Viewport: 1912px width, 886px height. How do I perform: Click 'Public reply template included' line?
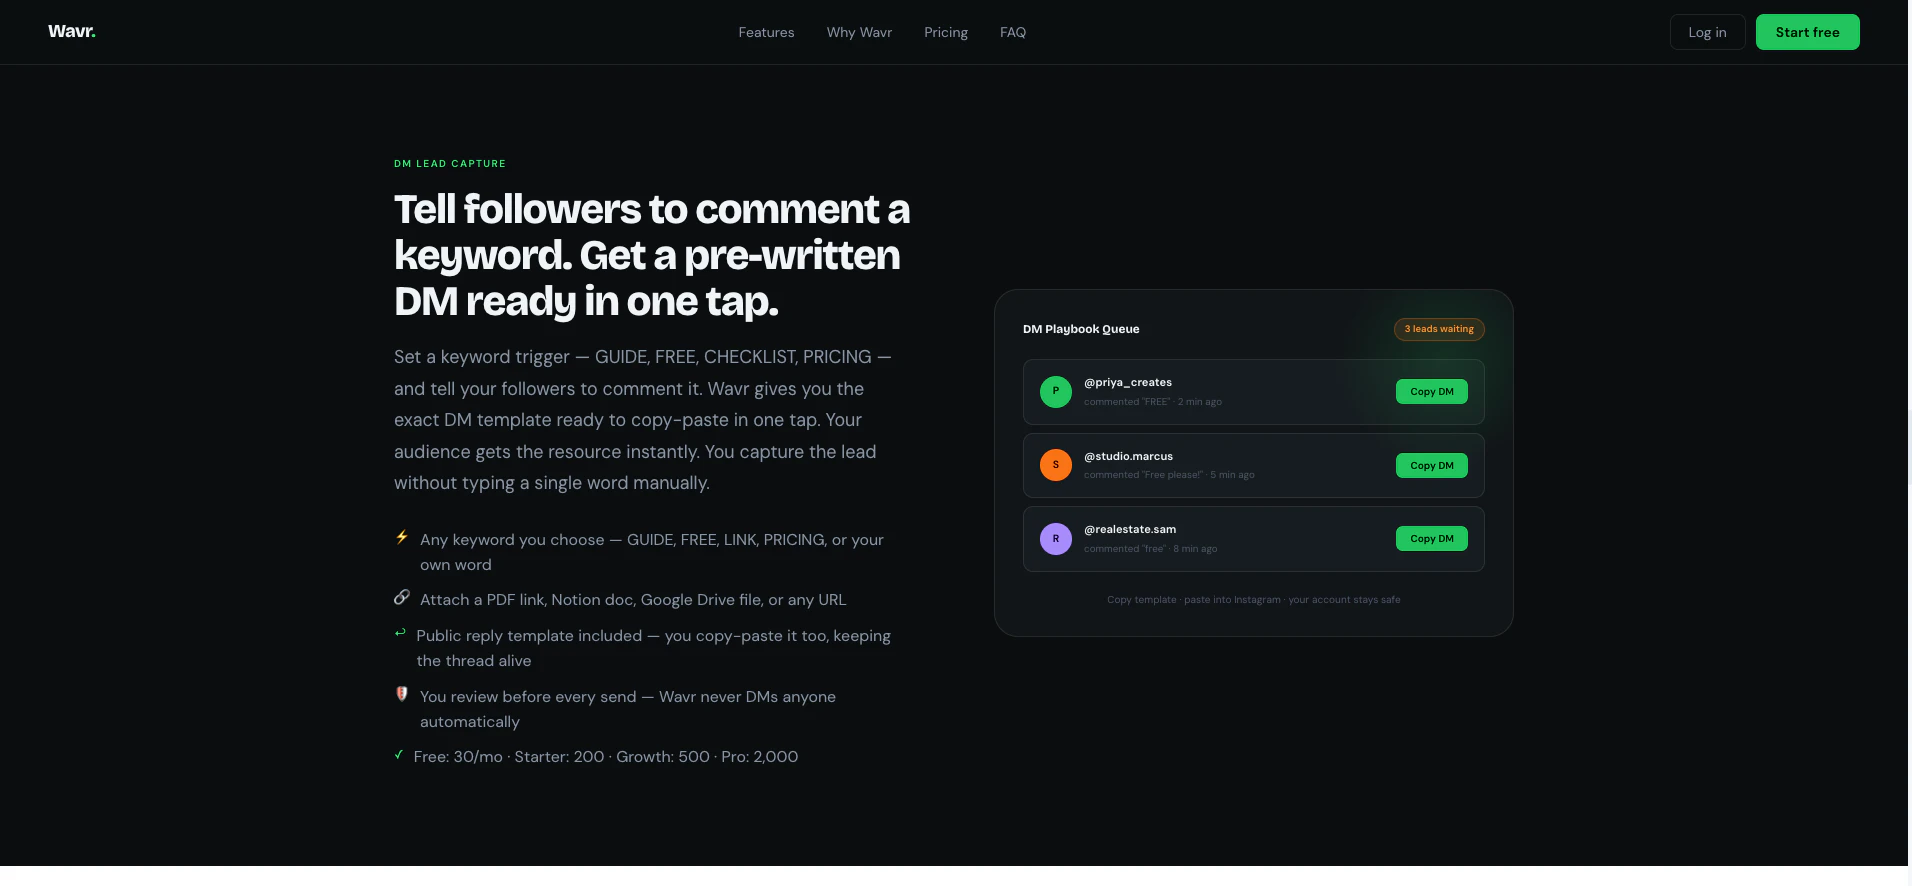(654, 648)
